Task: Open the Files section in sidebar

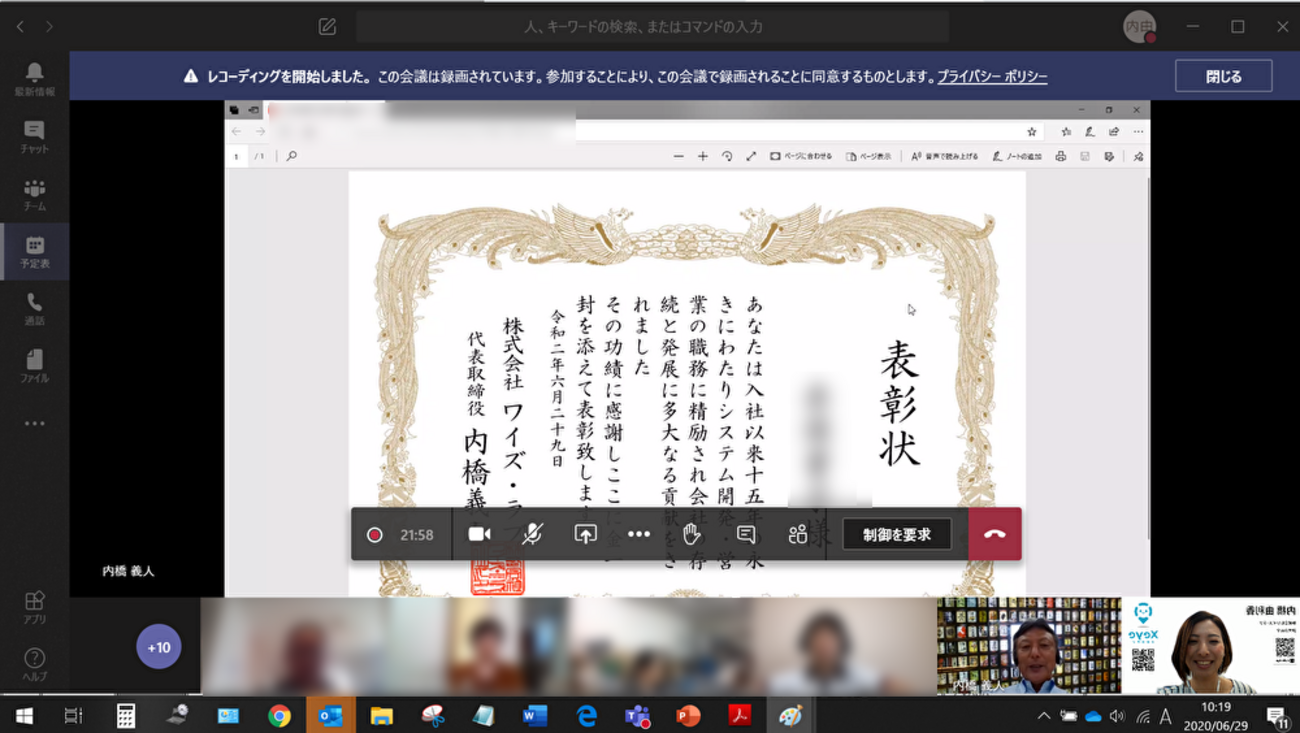Action: pos(34,366)
